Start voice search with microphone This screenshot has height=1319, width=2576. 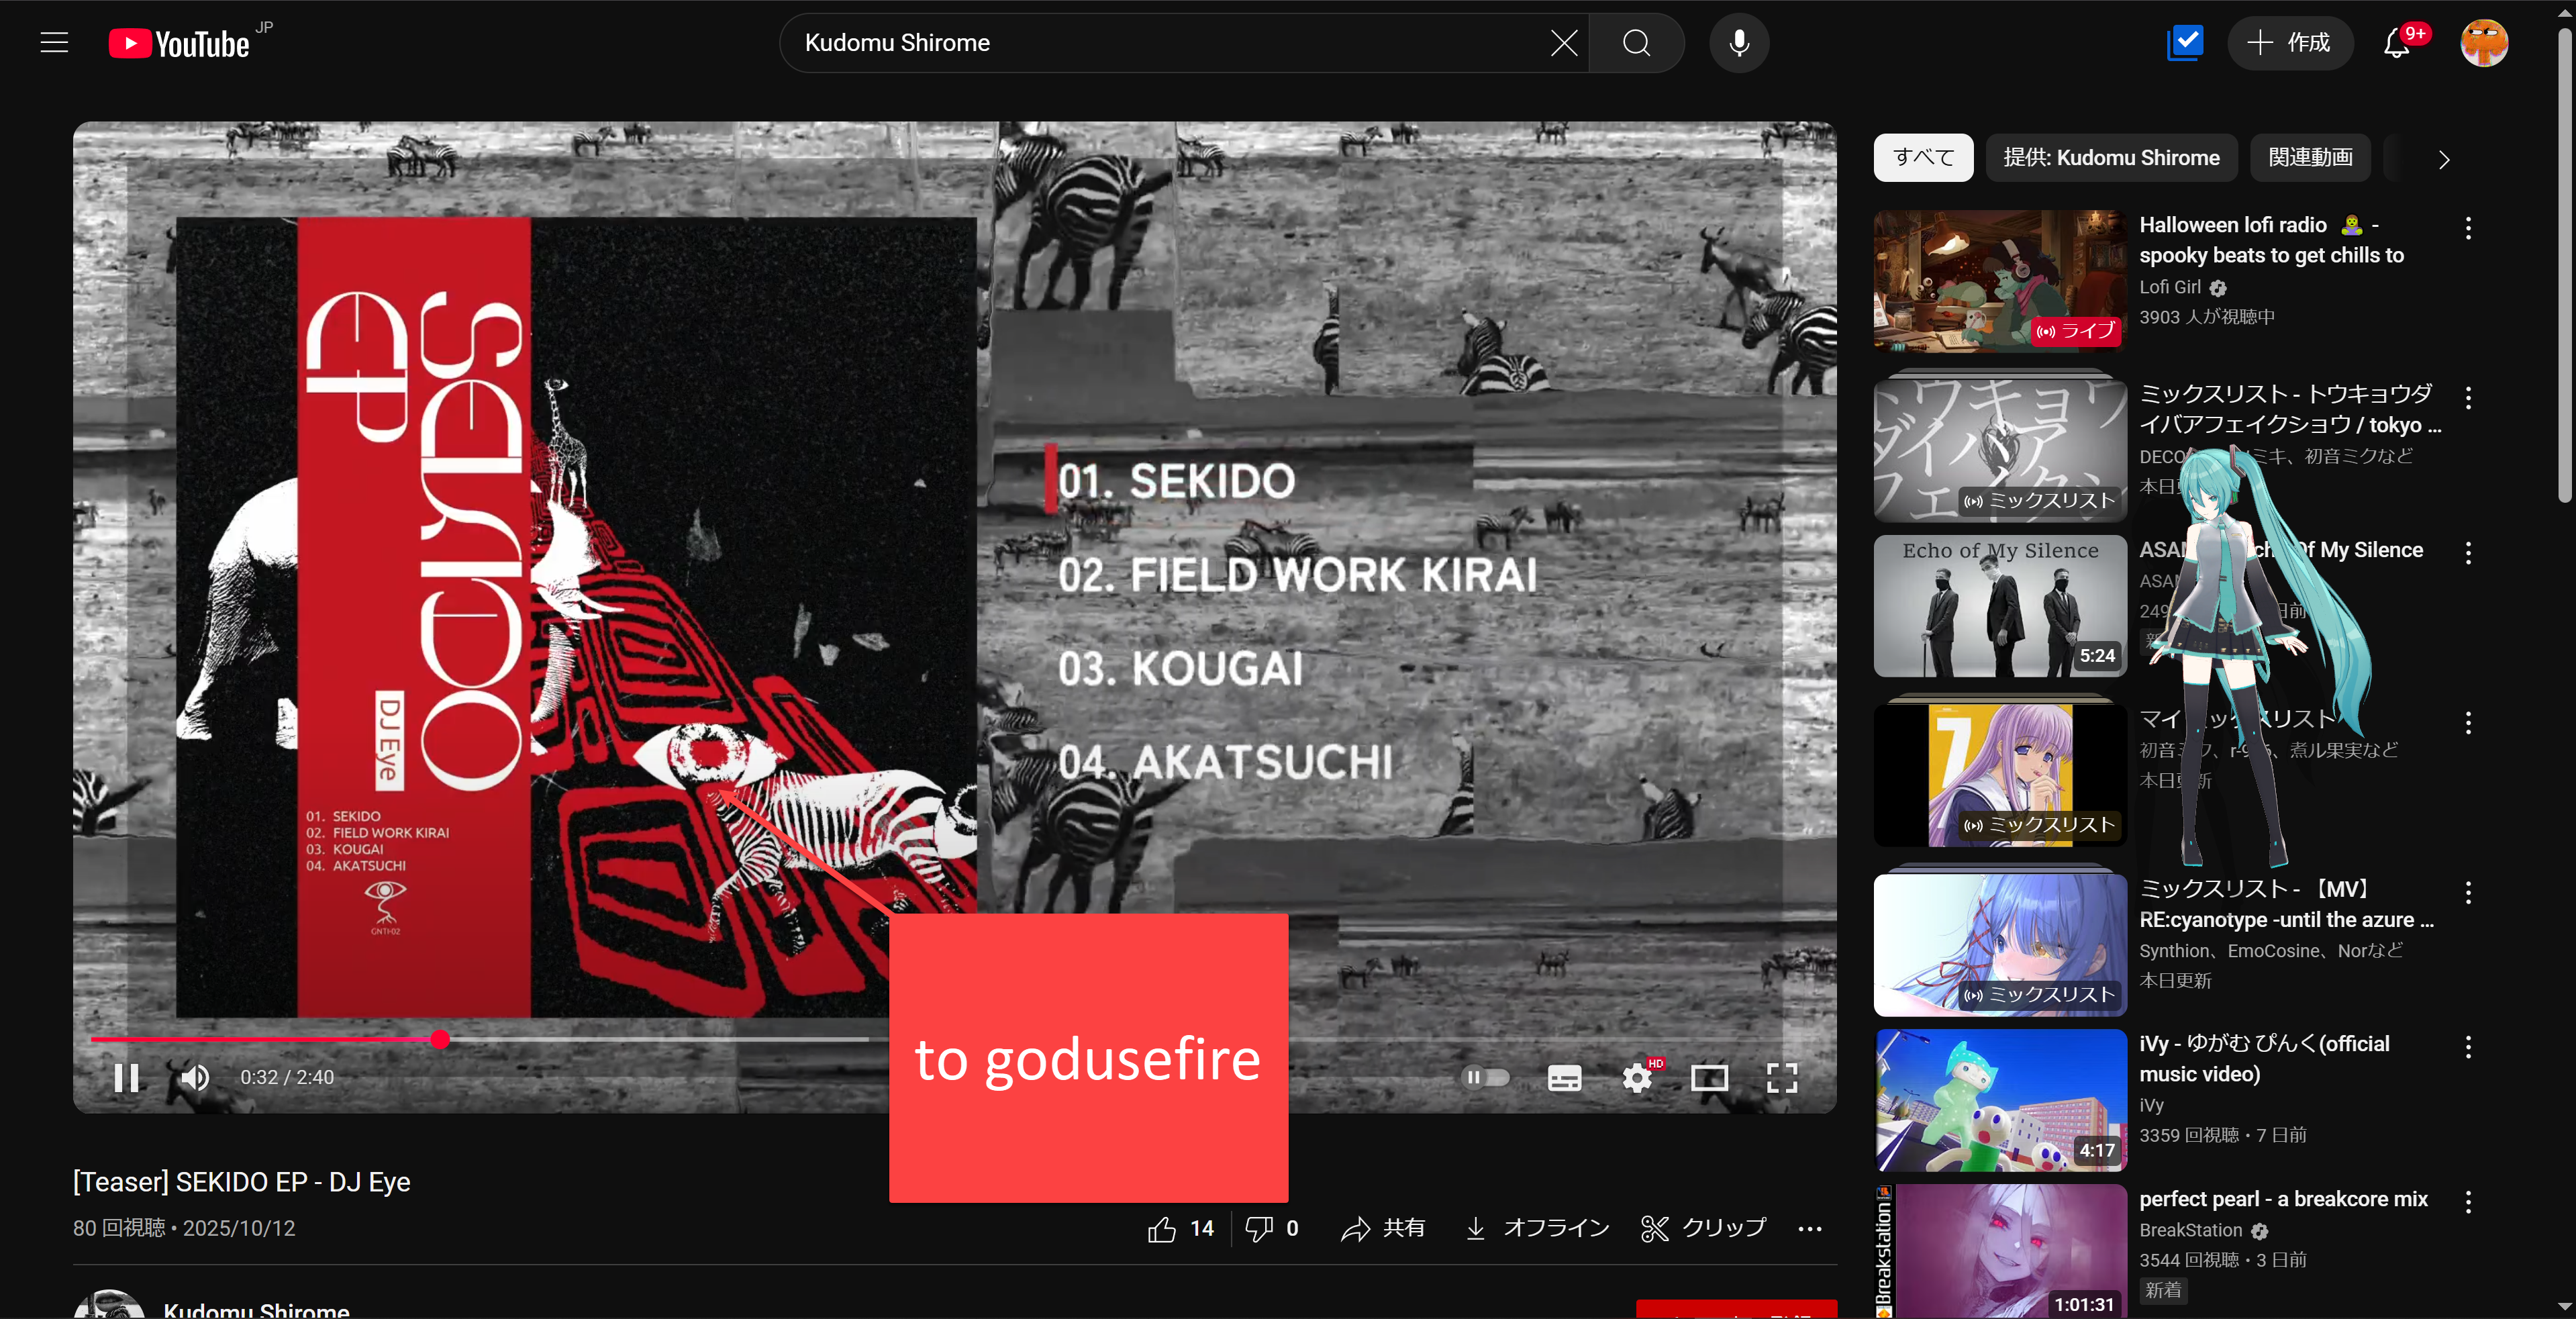coord(1739,43)
